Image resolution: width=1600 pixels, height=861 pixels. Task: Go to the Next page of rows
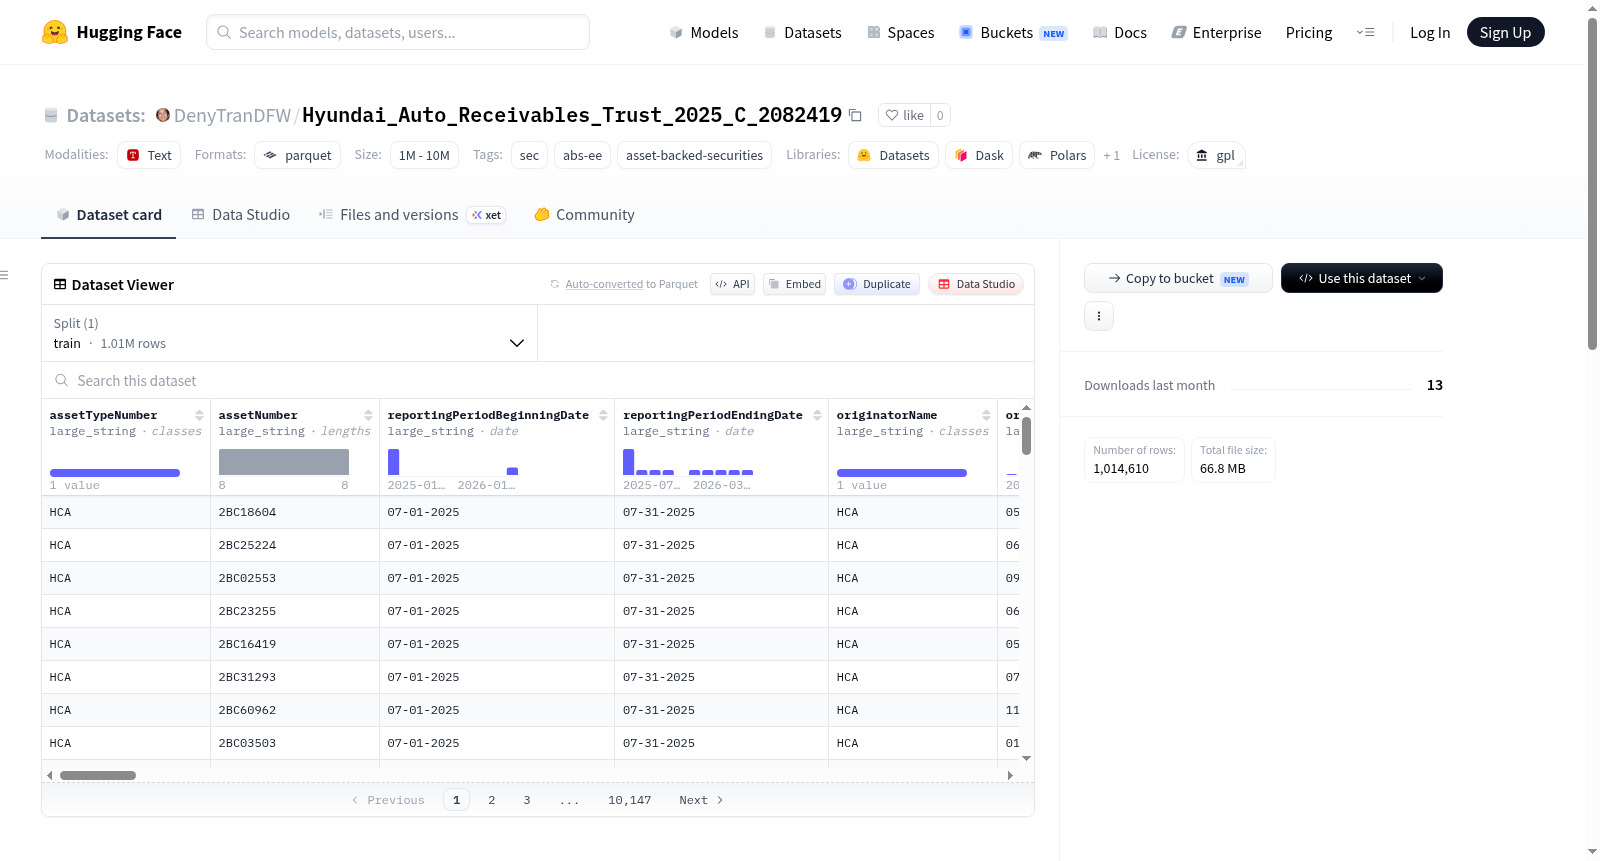(701, 800)
